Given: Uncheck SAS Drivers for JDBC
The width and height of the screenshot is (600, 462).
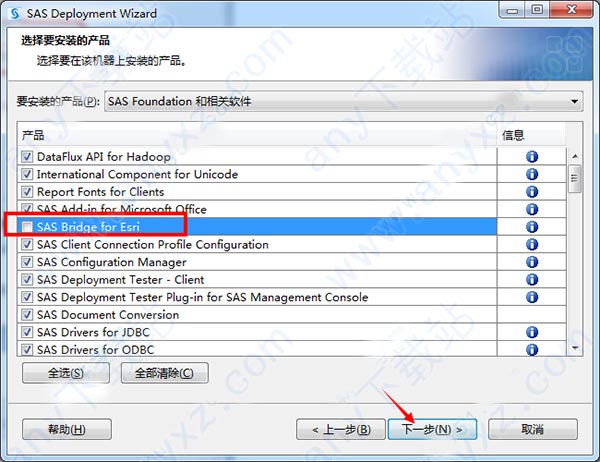Looking at the screenshot, I should coord(27,332).
